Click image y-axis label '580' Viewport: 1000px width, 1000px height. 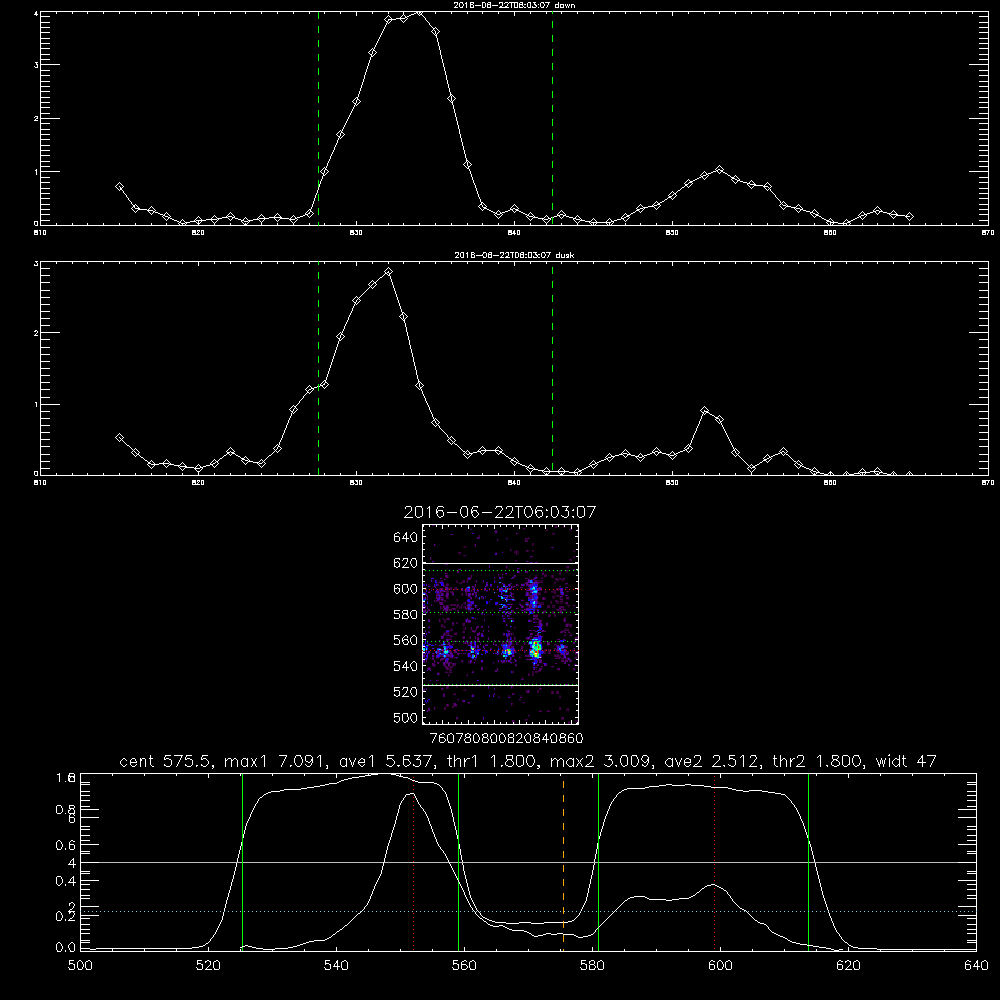(406, 615)
